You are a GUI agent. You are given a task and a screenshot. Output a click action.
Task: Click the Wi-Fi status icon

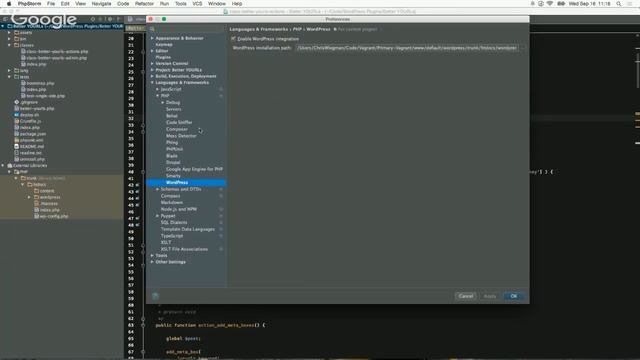550,4
